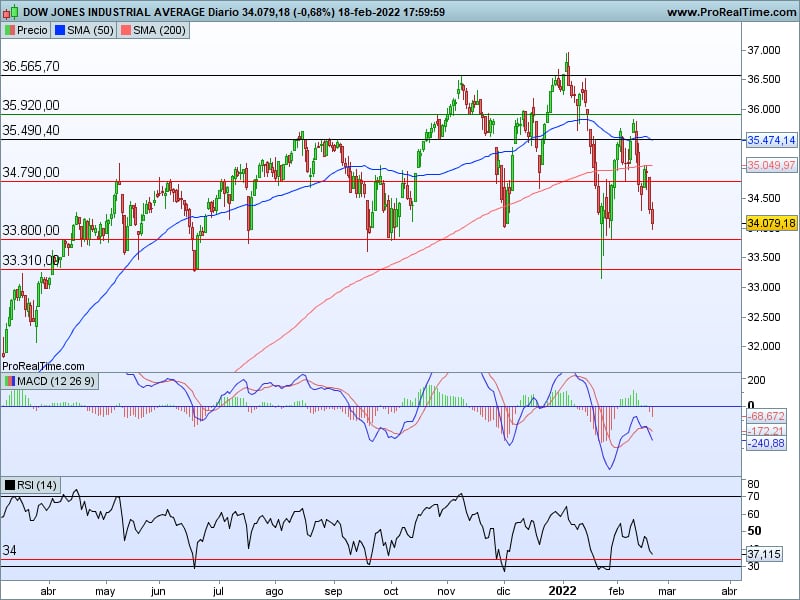
Task: Click the feb month label on time axis
Action: (616, 591)
